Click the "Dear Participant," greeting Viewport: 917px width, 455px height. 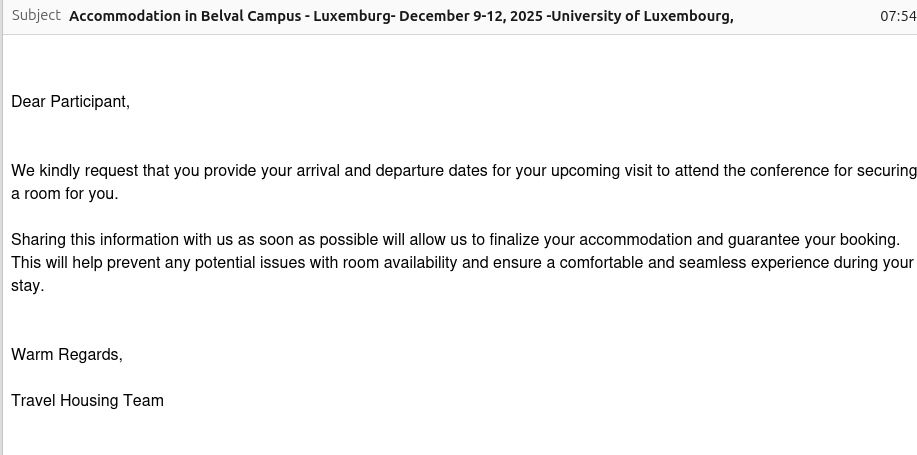[x=70, y=101]
